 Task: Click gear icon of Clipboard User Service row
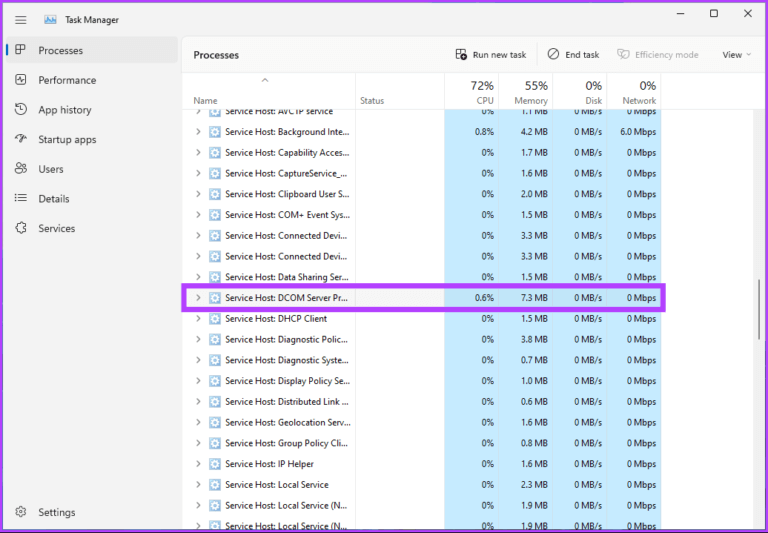point(215,194)
